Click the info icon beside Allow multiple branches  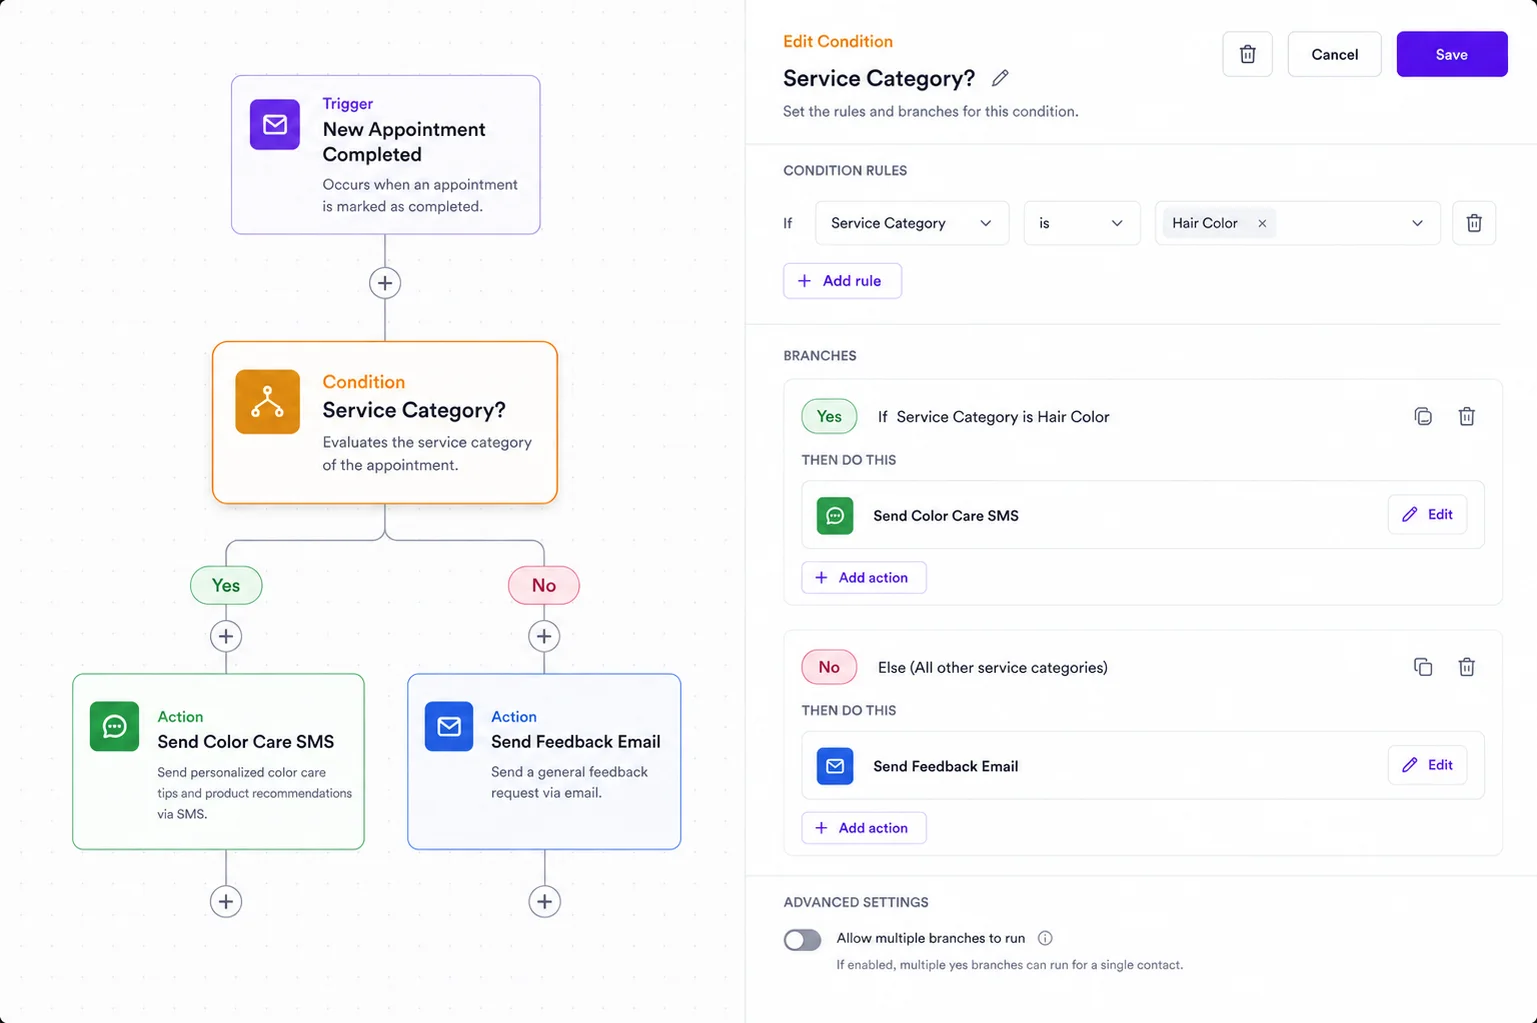pos(1045,938)
